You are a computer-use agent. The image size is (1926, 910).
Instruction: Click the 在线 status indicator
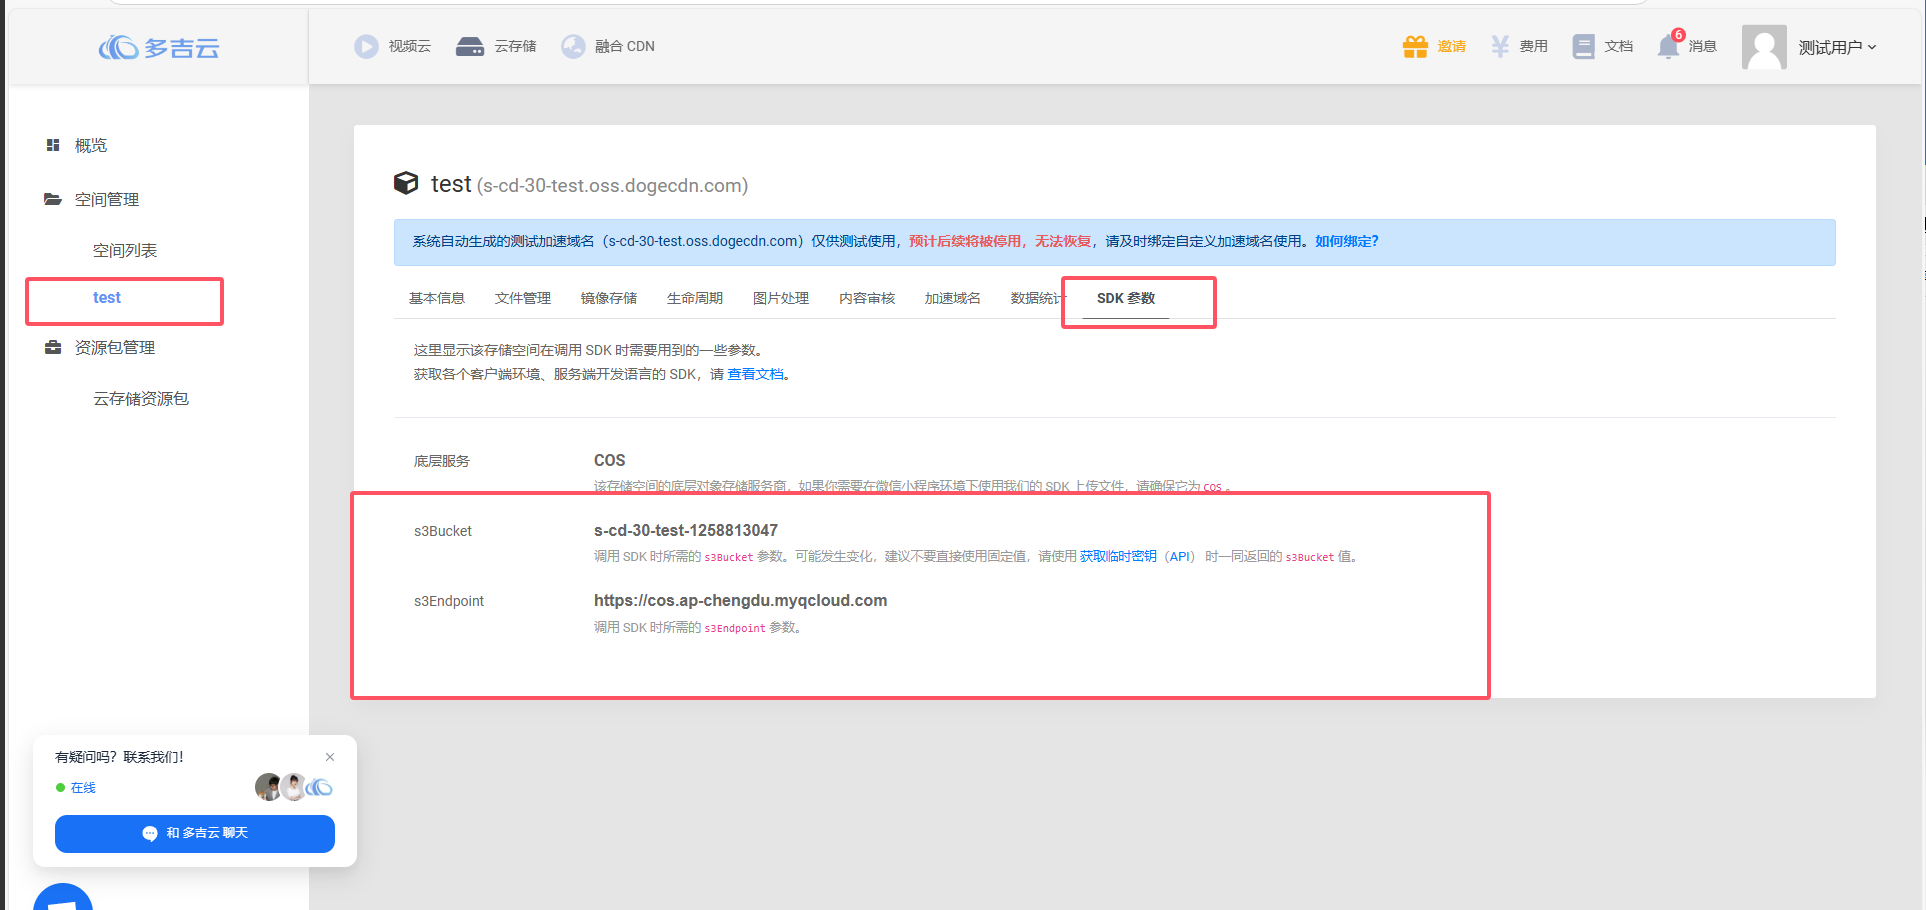76,788
